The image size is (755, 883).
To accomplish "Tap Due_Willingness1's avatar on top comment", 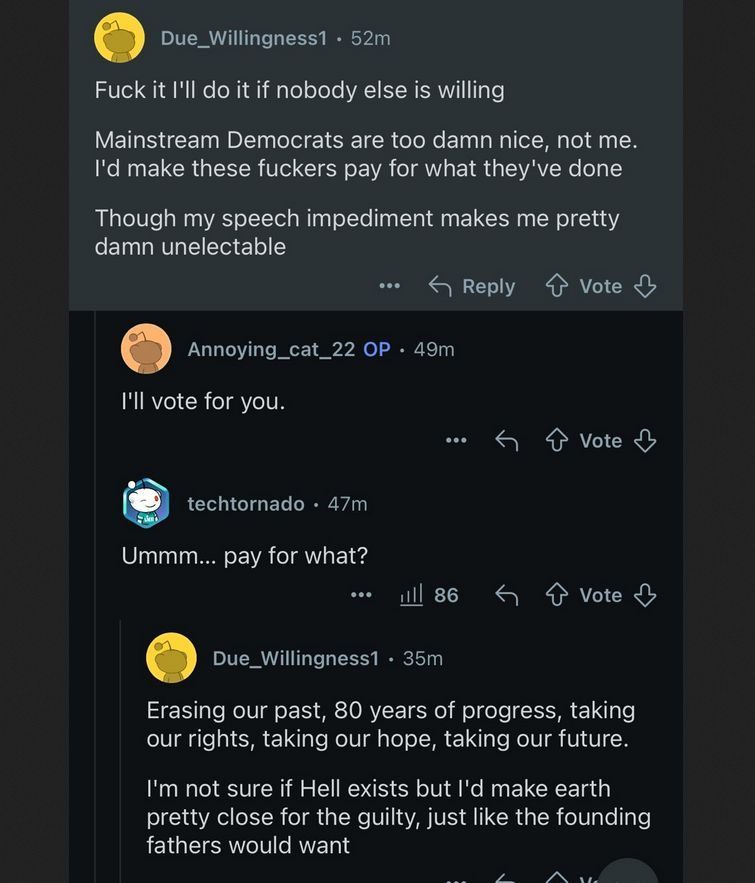I will [x=119, y=38].
